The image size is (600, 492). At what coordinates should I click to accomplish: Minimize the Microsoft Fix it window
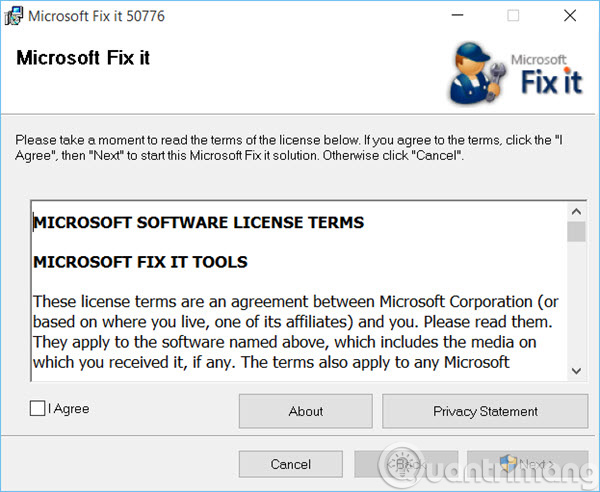(461, 16)
